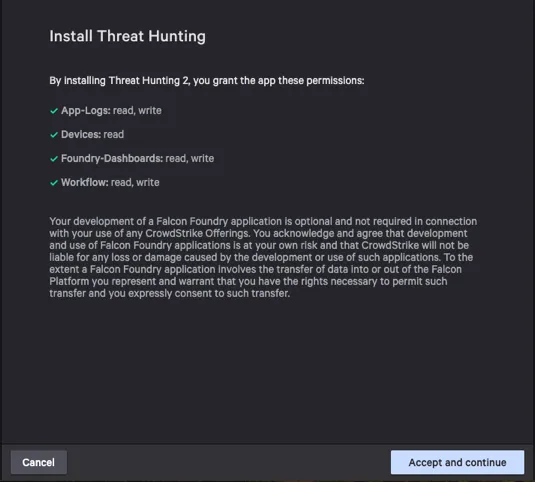The height and width of the screenshot is (482, 535).
Task: Click Accept and continue
Action: (x=457, y=462)
